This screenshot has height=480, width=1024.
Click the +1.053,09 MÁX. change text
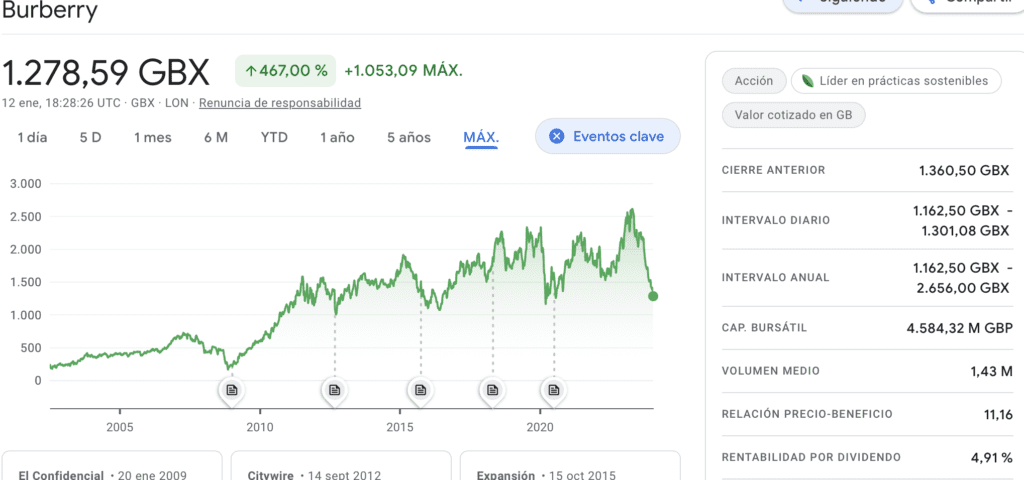coord(404,71)
